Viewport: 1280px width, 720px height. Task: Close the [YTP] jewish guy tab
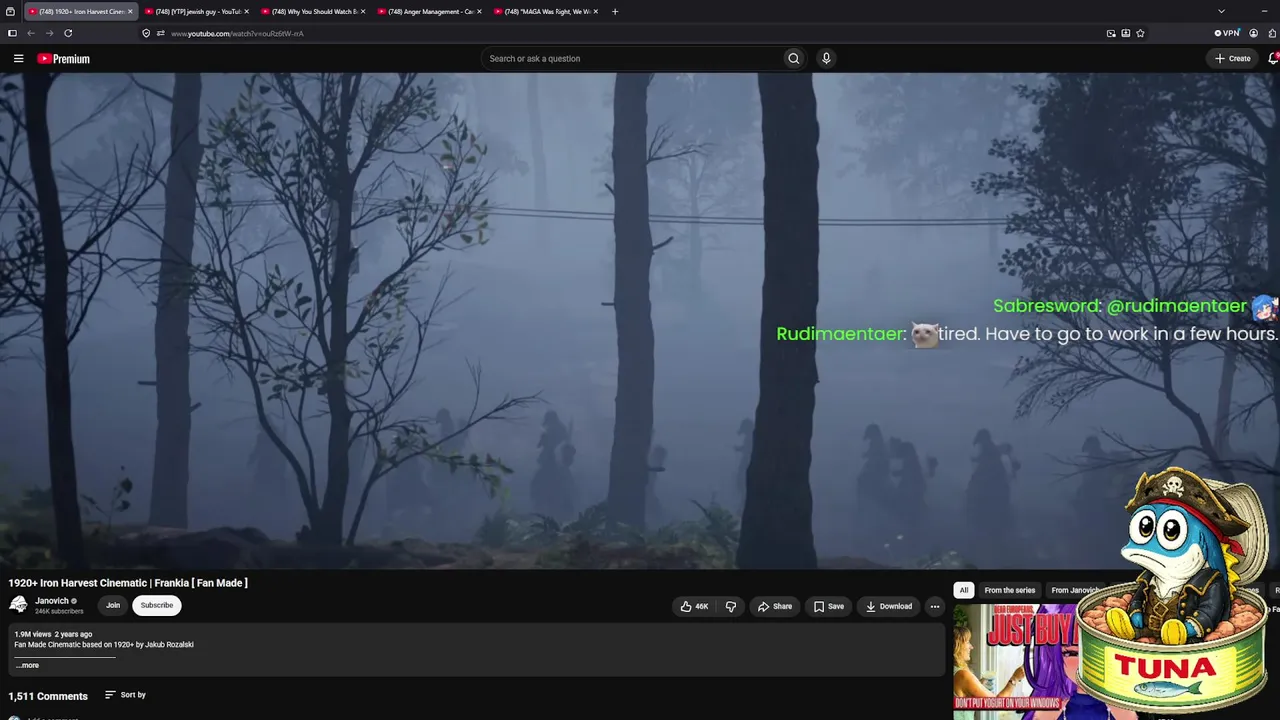pyautogui.click(x=246, y=12)
